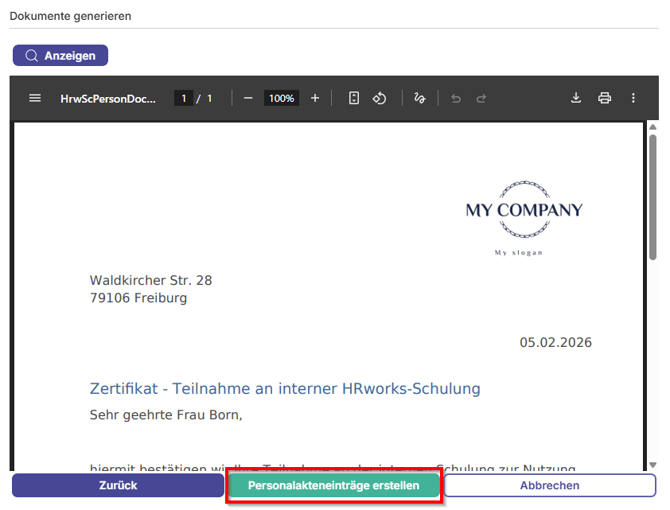Zoom out of the PDF document
This screenshot has height=510, width=670.
(248, 98)
